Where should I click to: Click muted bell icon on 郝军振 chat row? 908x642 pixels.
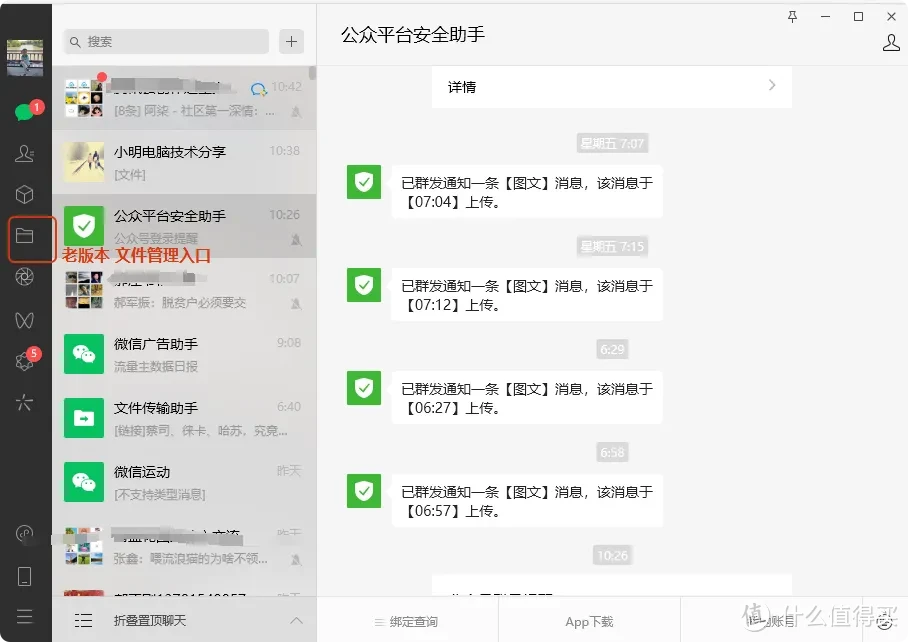click(296, 303)
